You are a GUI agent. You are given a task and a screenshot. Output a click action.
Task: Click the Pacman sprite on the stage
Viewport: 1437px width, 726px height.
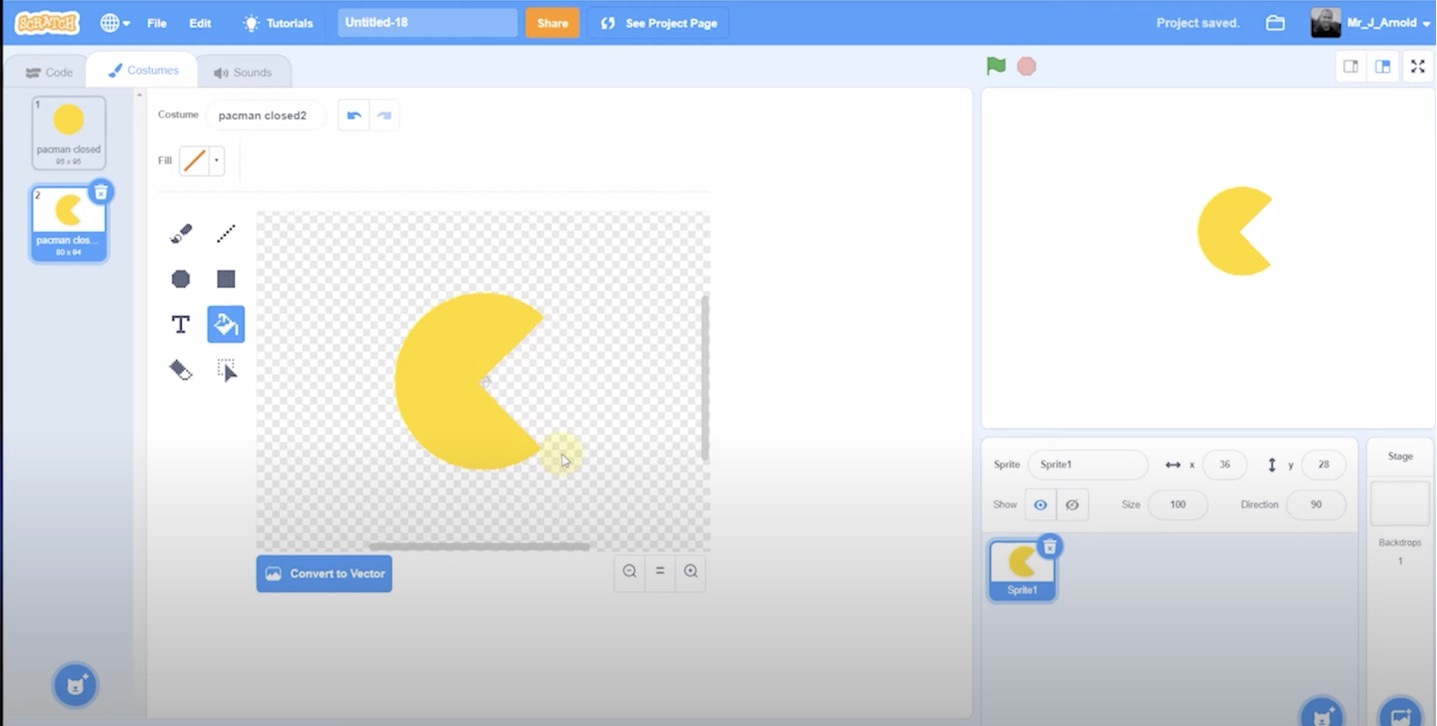tap(1233, 231)
